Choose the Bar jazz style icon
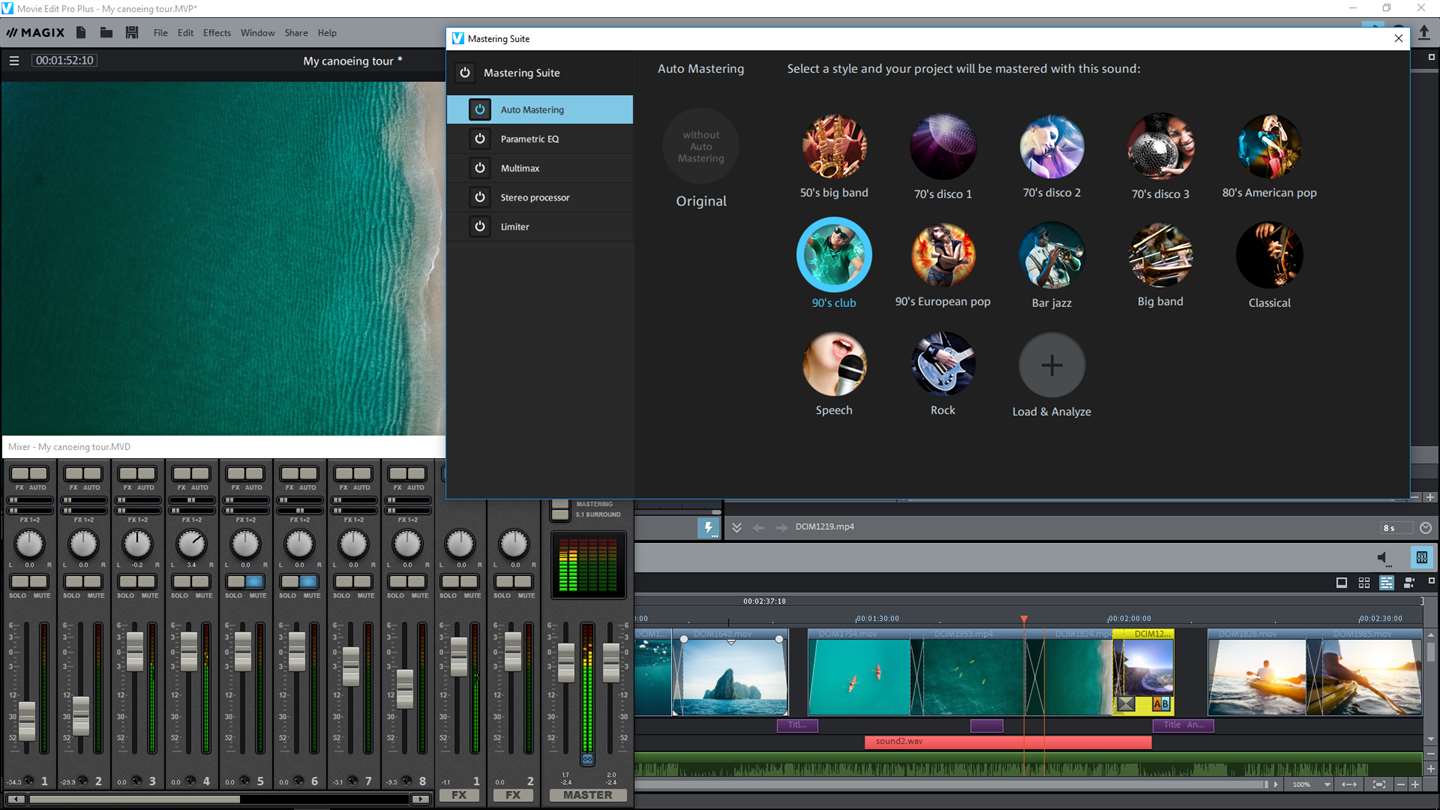The image size is (1440, 810). (x=1051, y=256)
